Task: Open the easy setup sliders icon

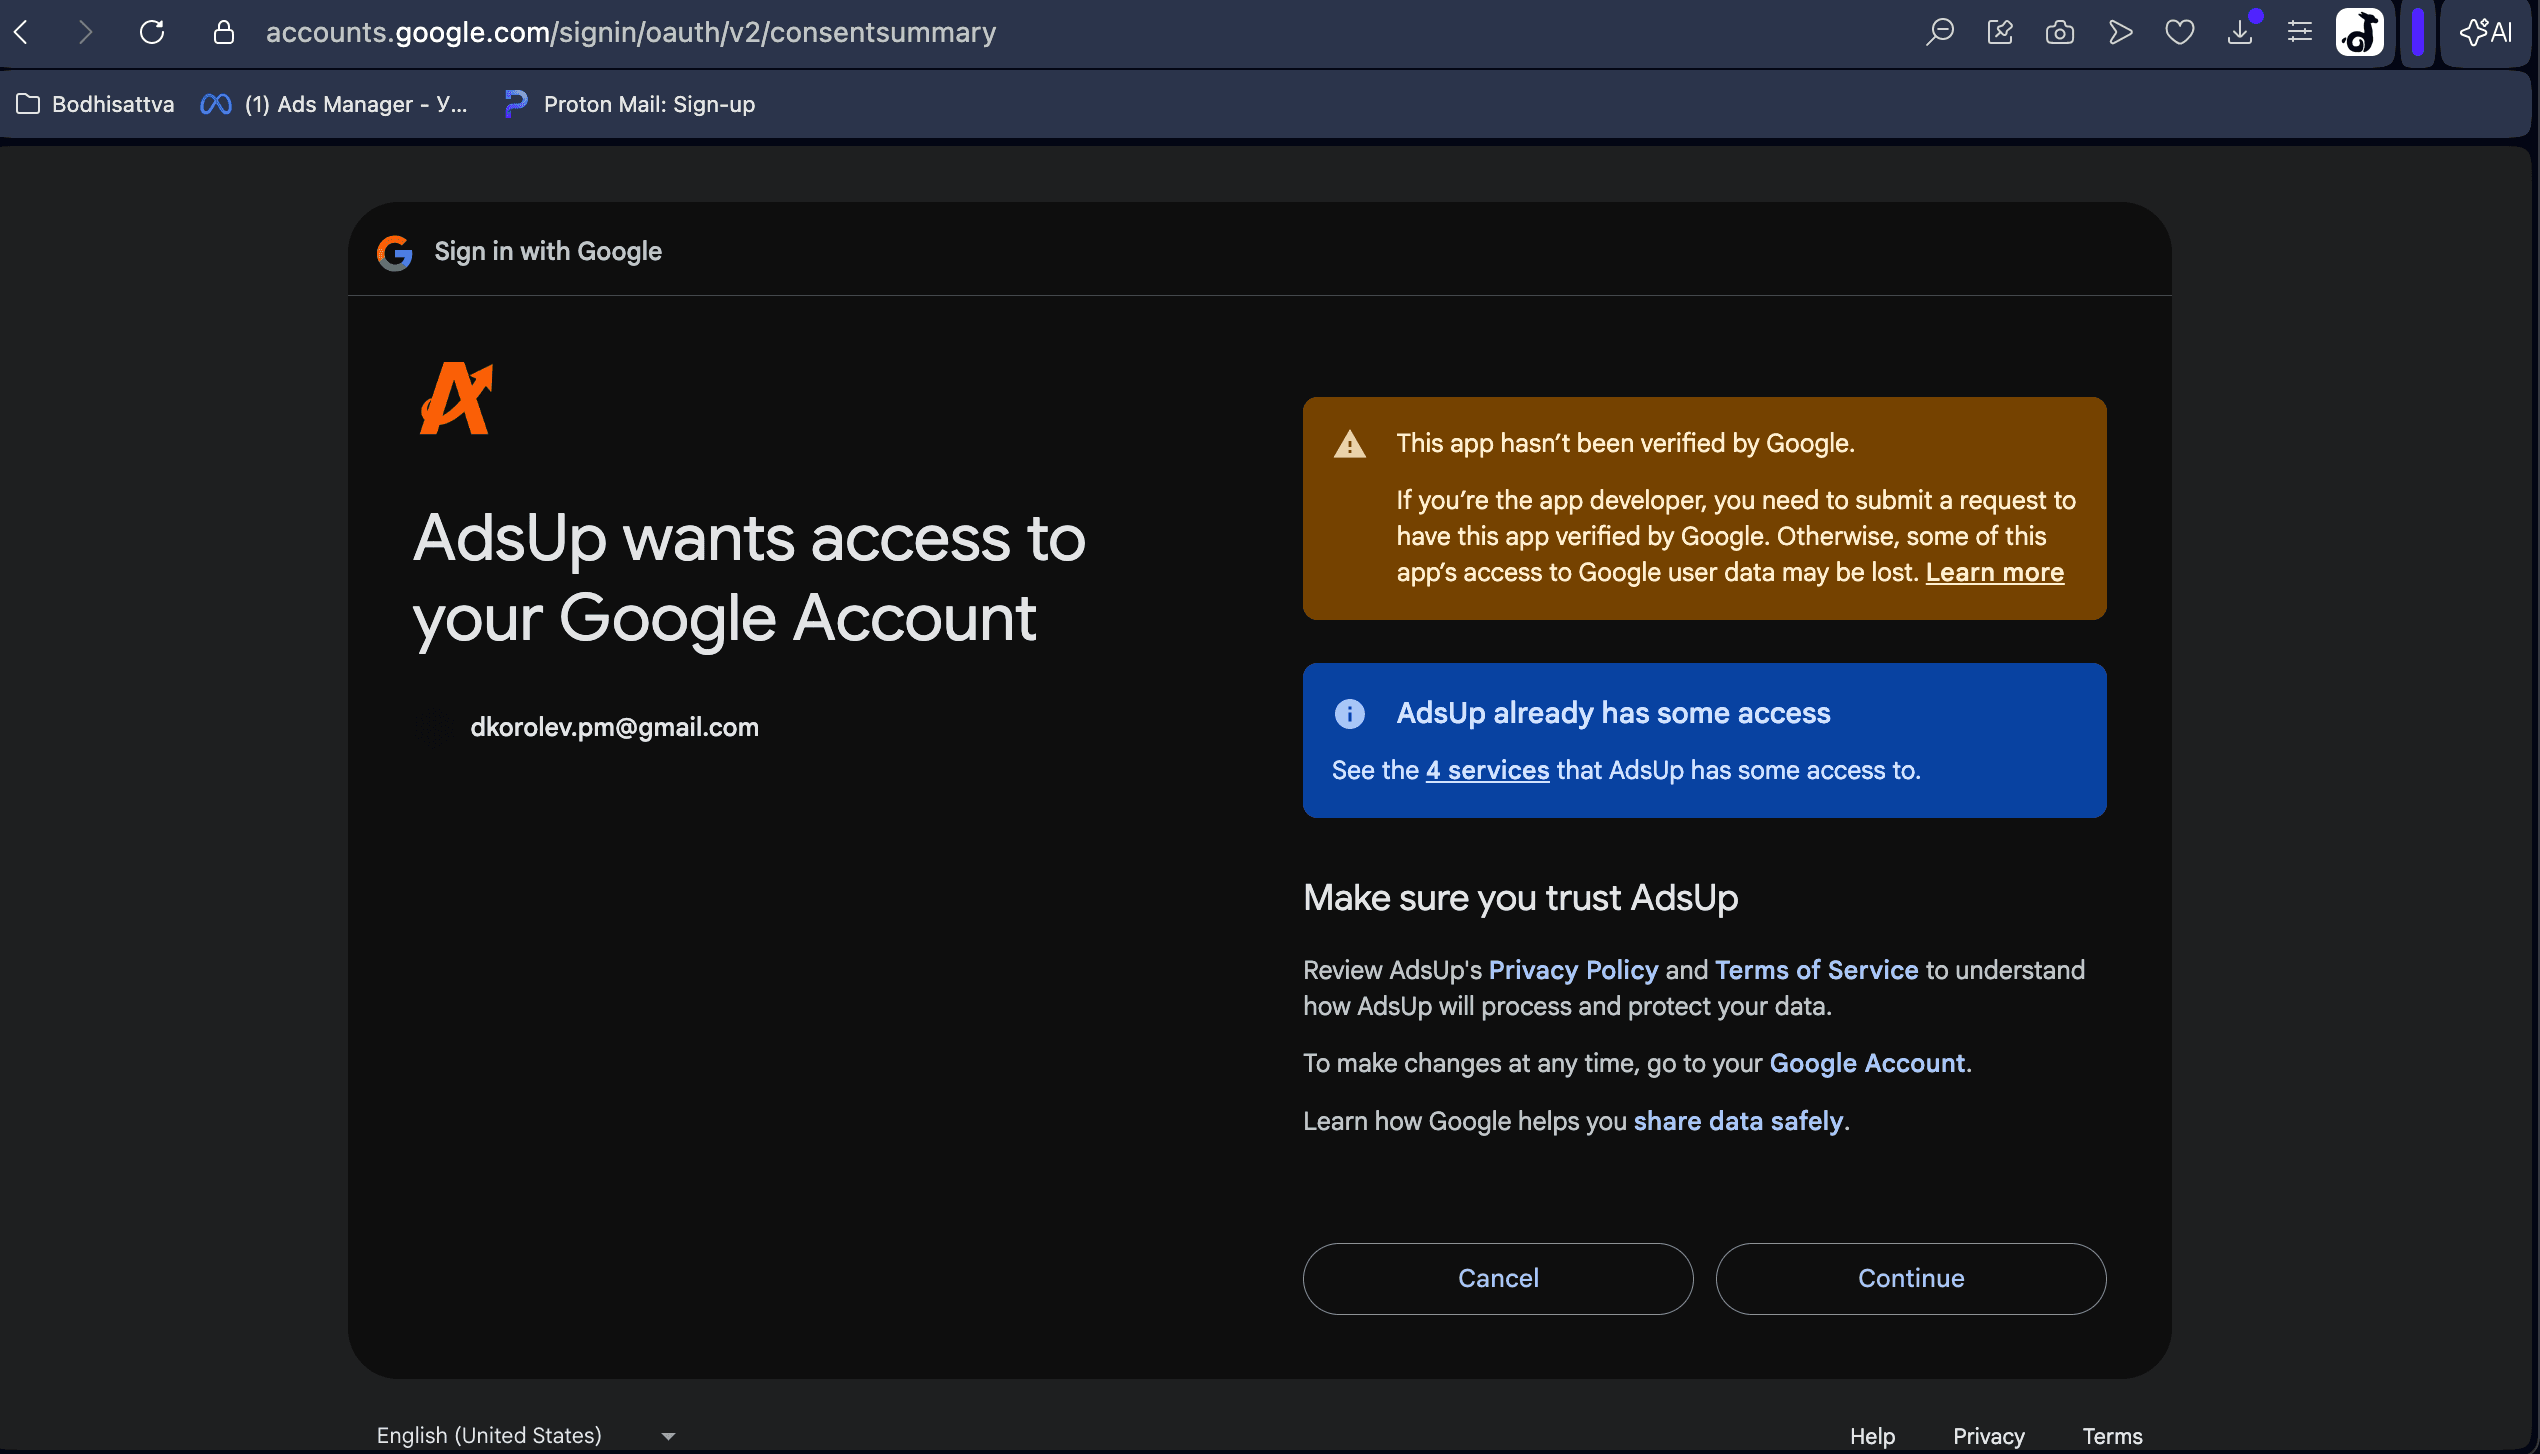Action: [x=2300, y=32]
